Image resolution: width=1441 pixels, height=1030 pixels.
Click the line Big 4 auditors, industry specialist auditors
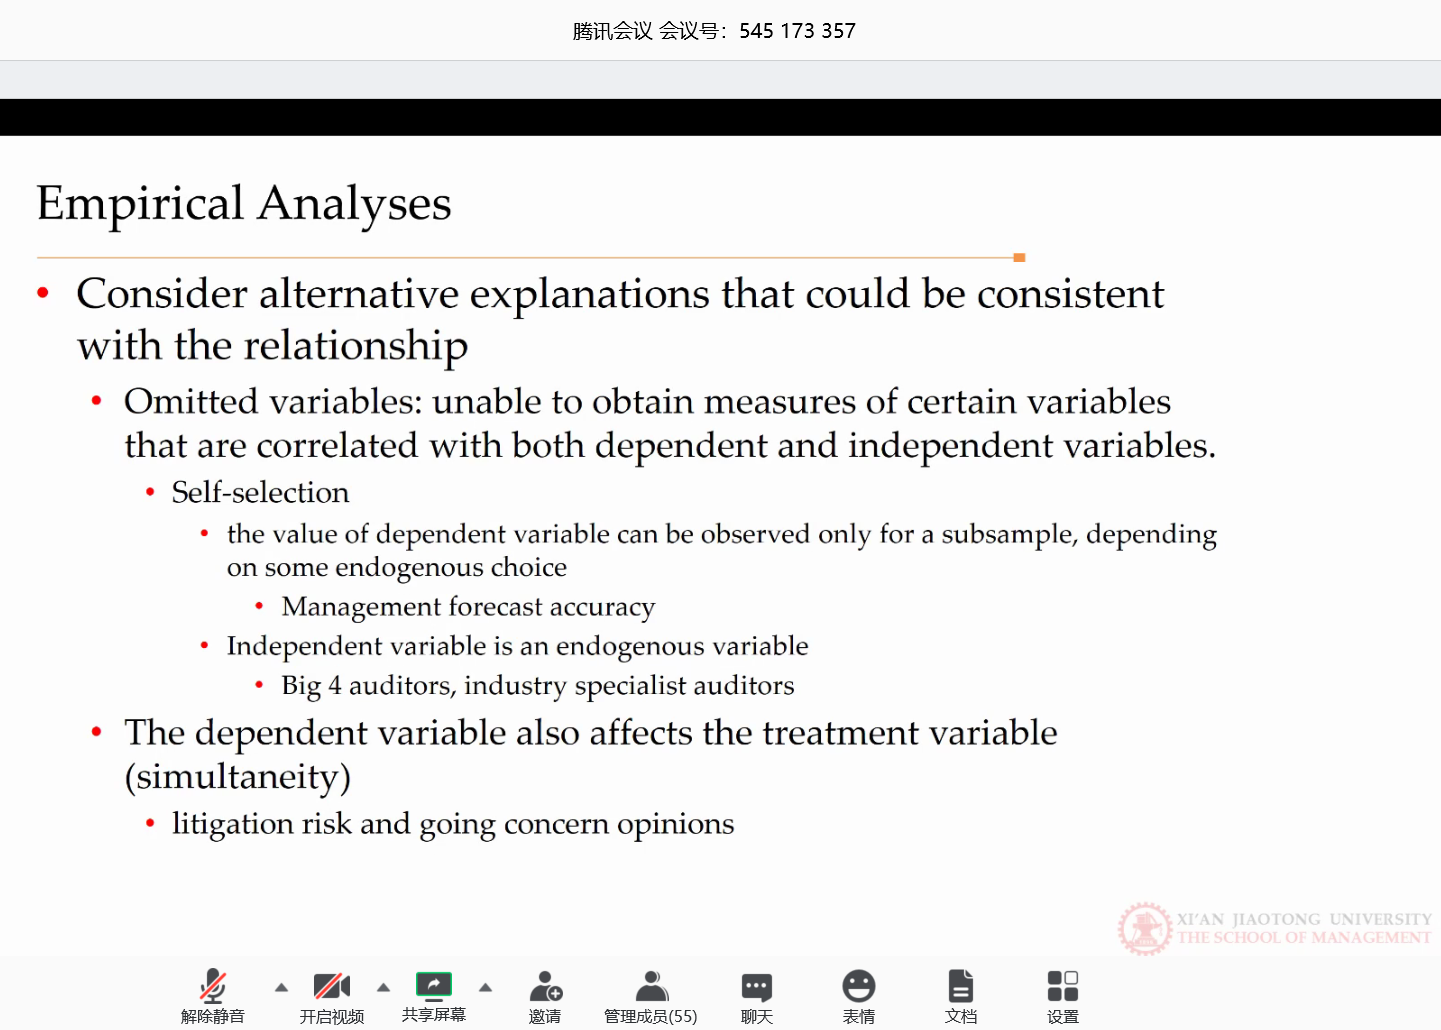point(538,686)
